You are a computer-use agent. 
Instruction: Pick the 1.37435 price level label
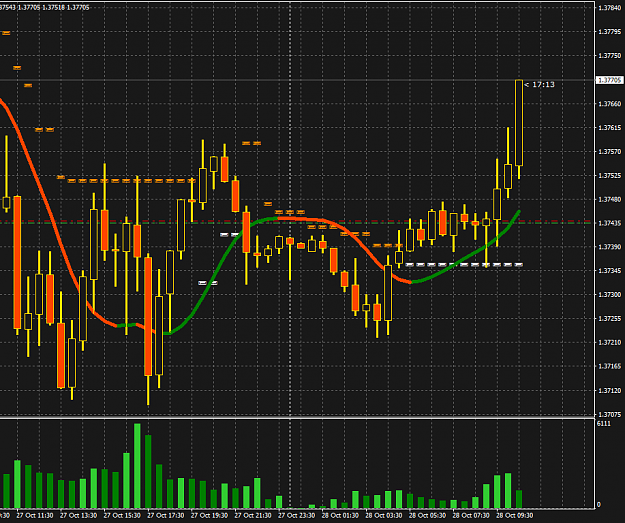pos(610,223)
